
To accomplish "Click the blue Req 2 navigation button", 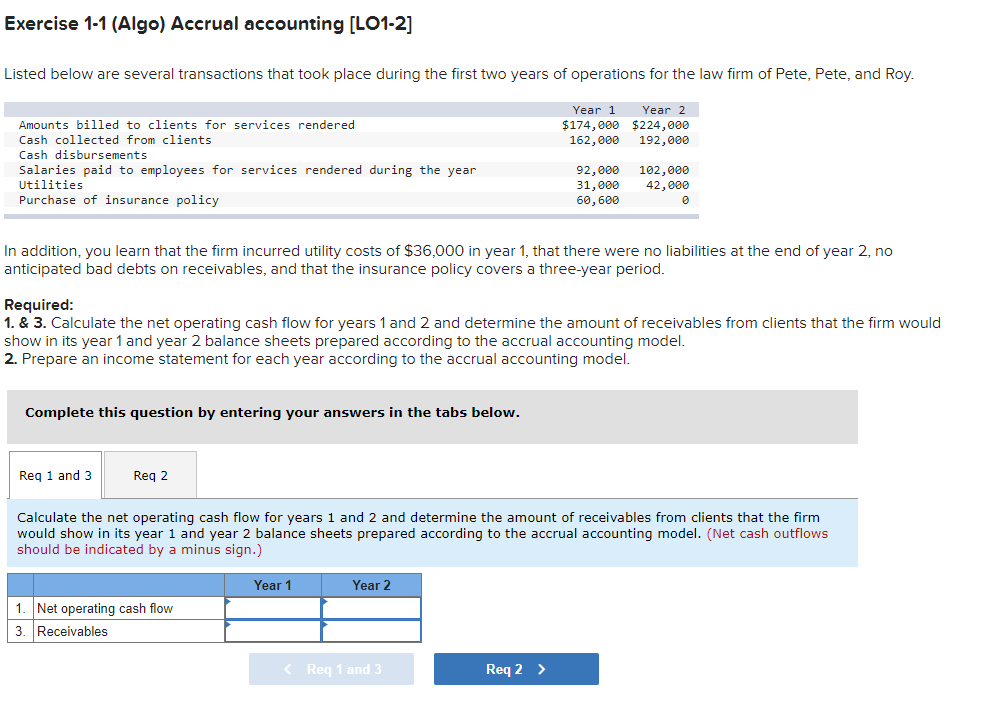I will point(516,668).
